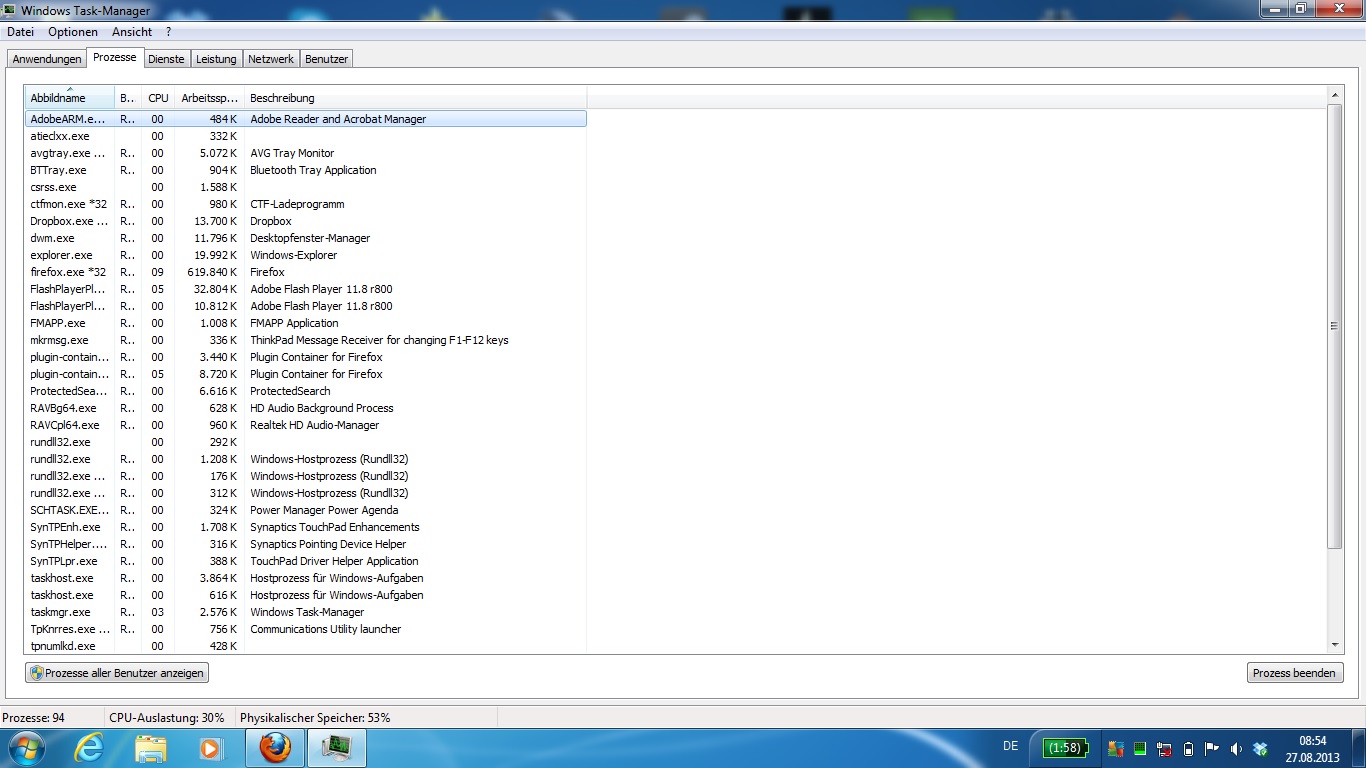Switch to the Benutzer tab
Image resolution: width=1366 pixels, height=768 pixels.
click(326, 59)
